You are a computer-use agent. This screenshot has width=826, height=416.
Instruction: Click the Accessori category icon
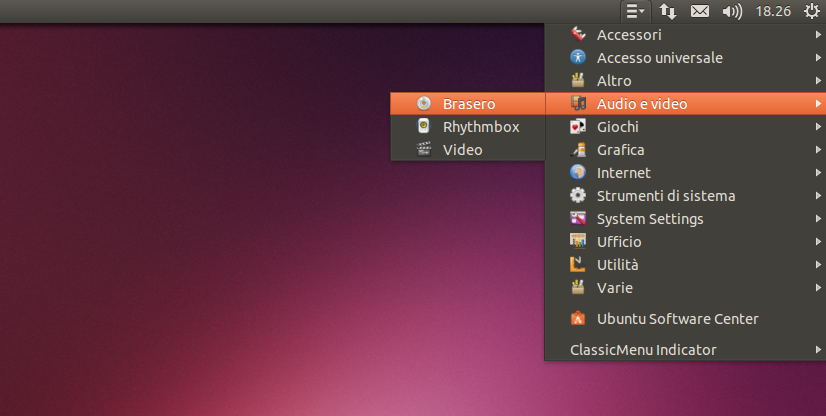pos(578,34)
